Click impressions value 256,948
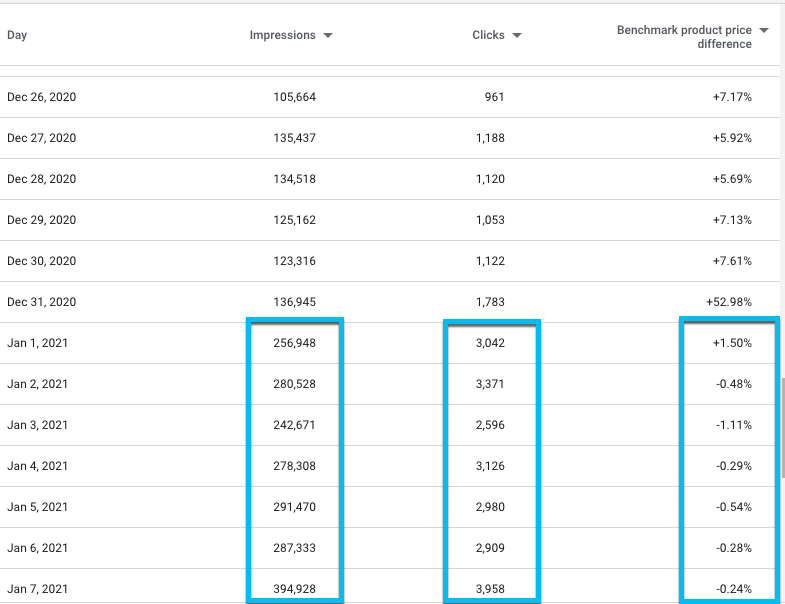 pos(294,343)
